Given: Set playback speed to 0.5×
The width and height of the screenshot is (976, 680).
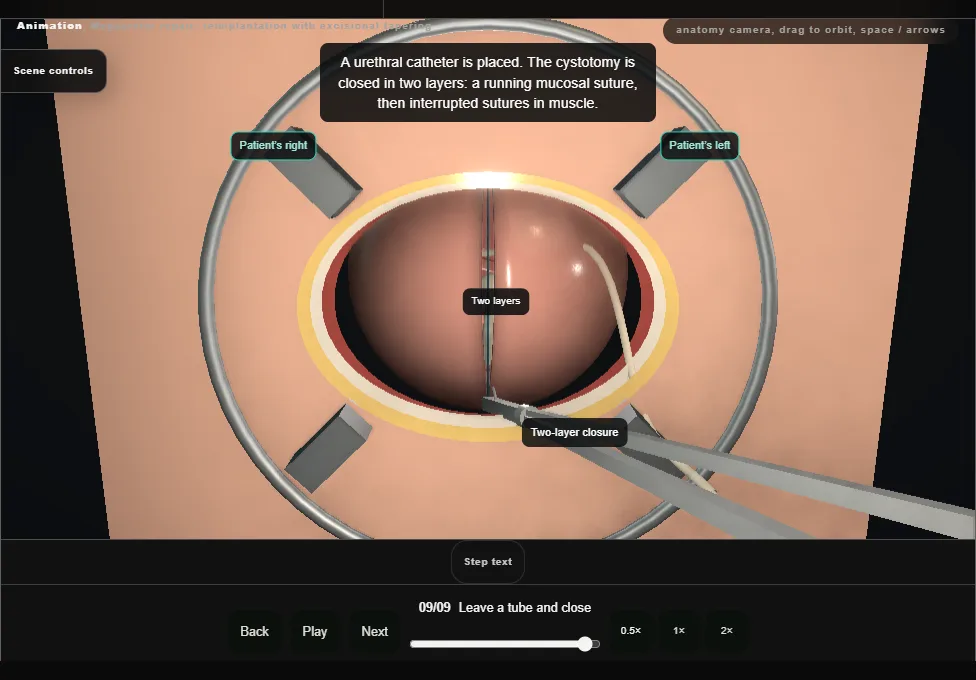Looking at the screenshot, I should click(631, 631).
